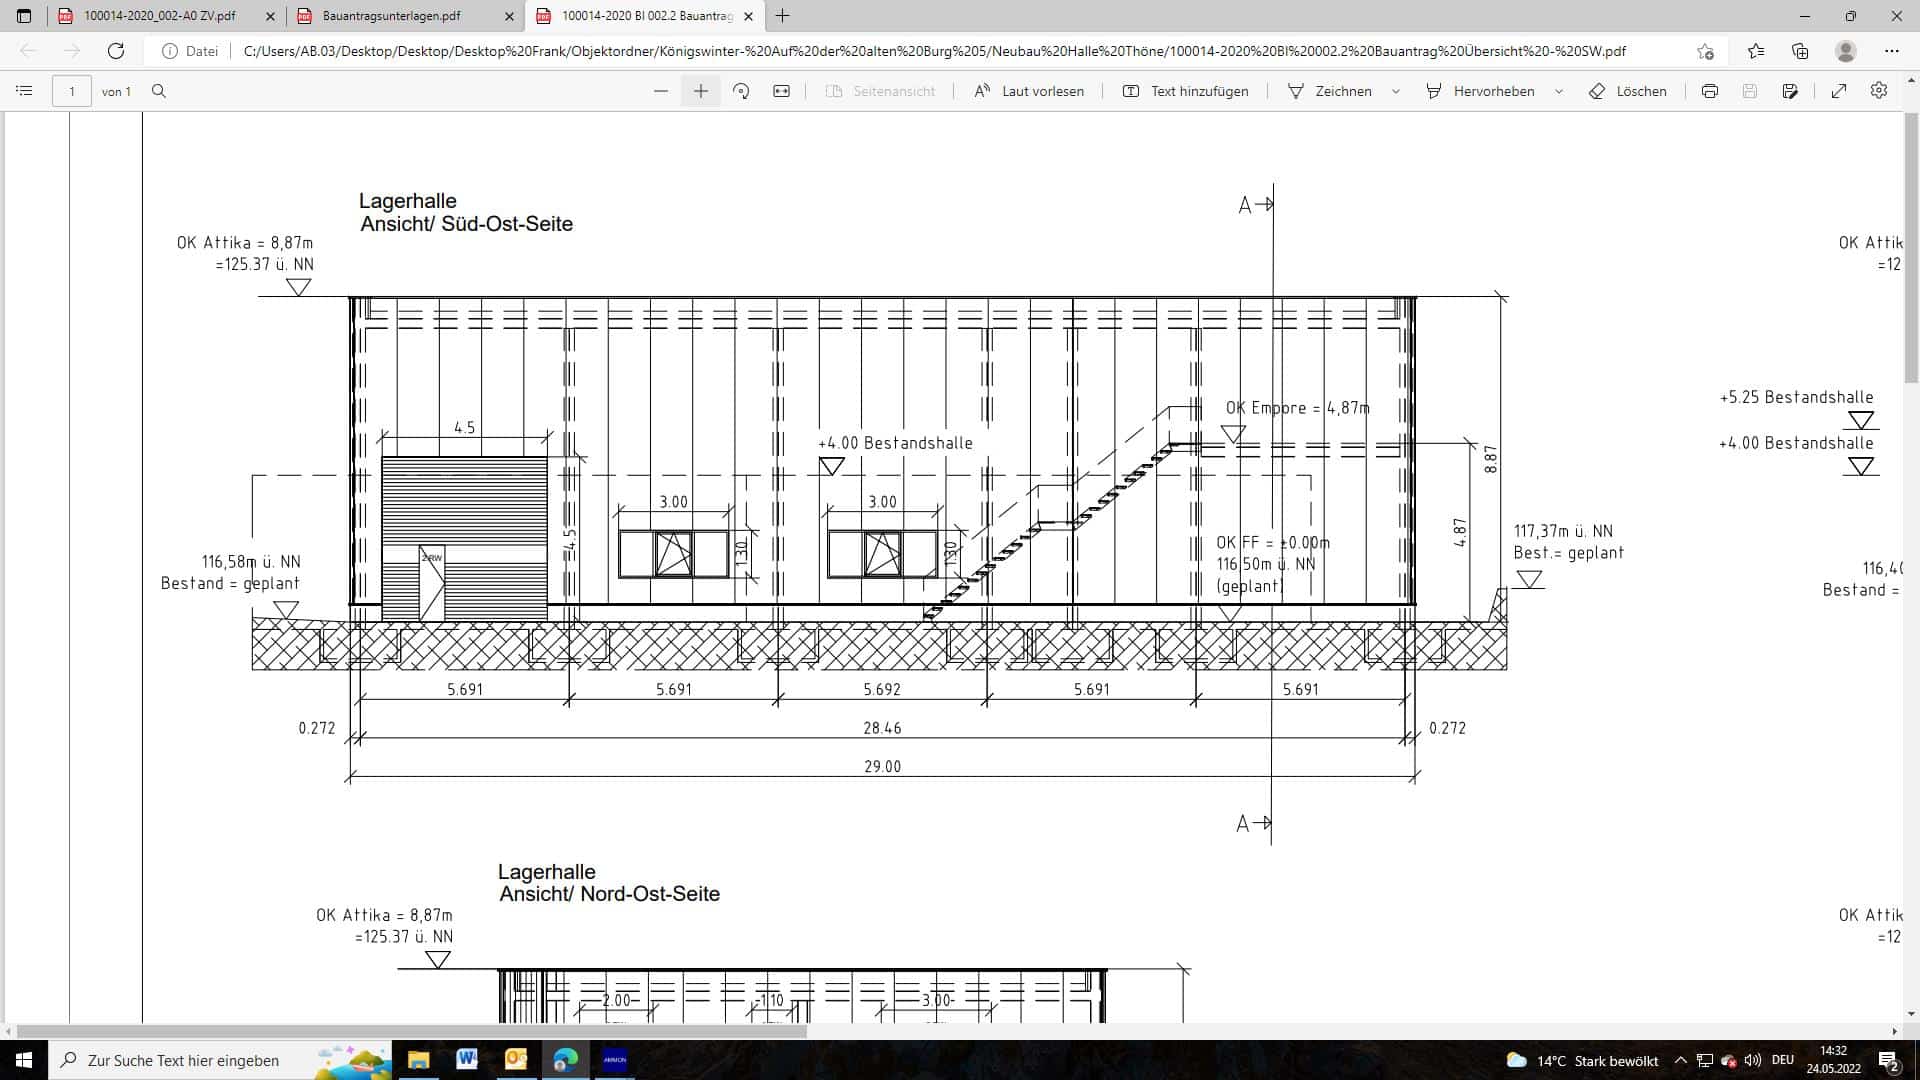1920x1080 pixels.
Task: Zoom out with the minus button
Action: click(660, 91)
